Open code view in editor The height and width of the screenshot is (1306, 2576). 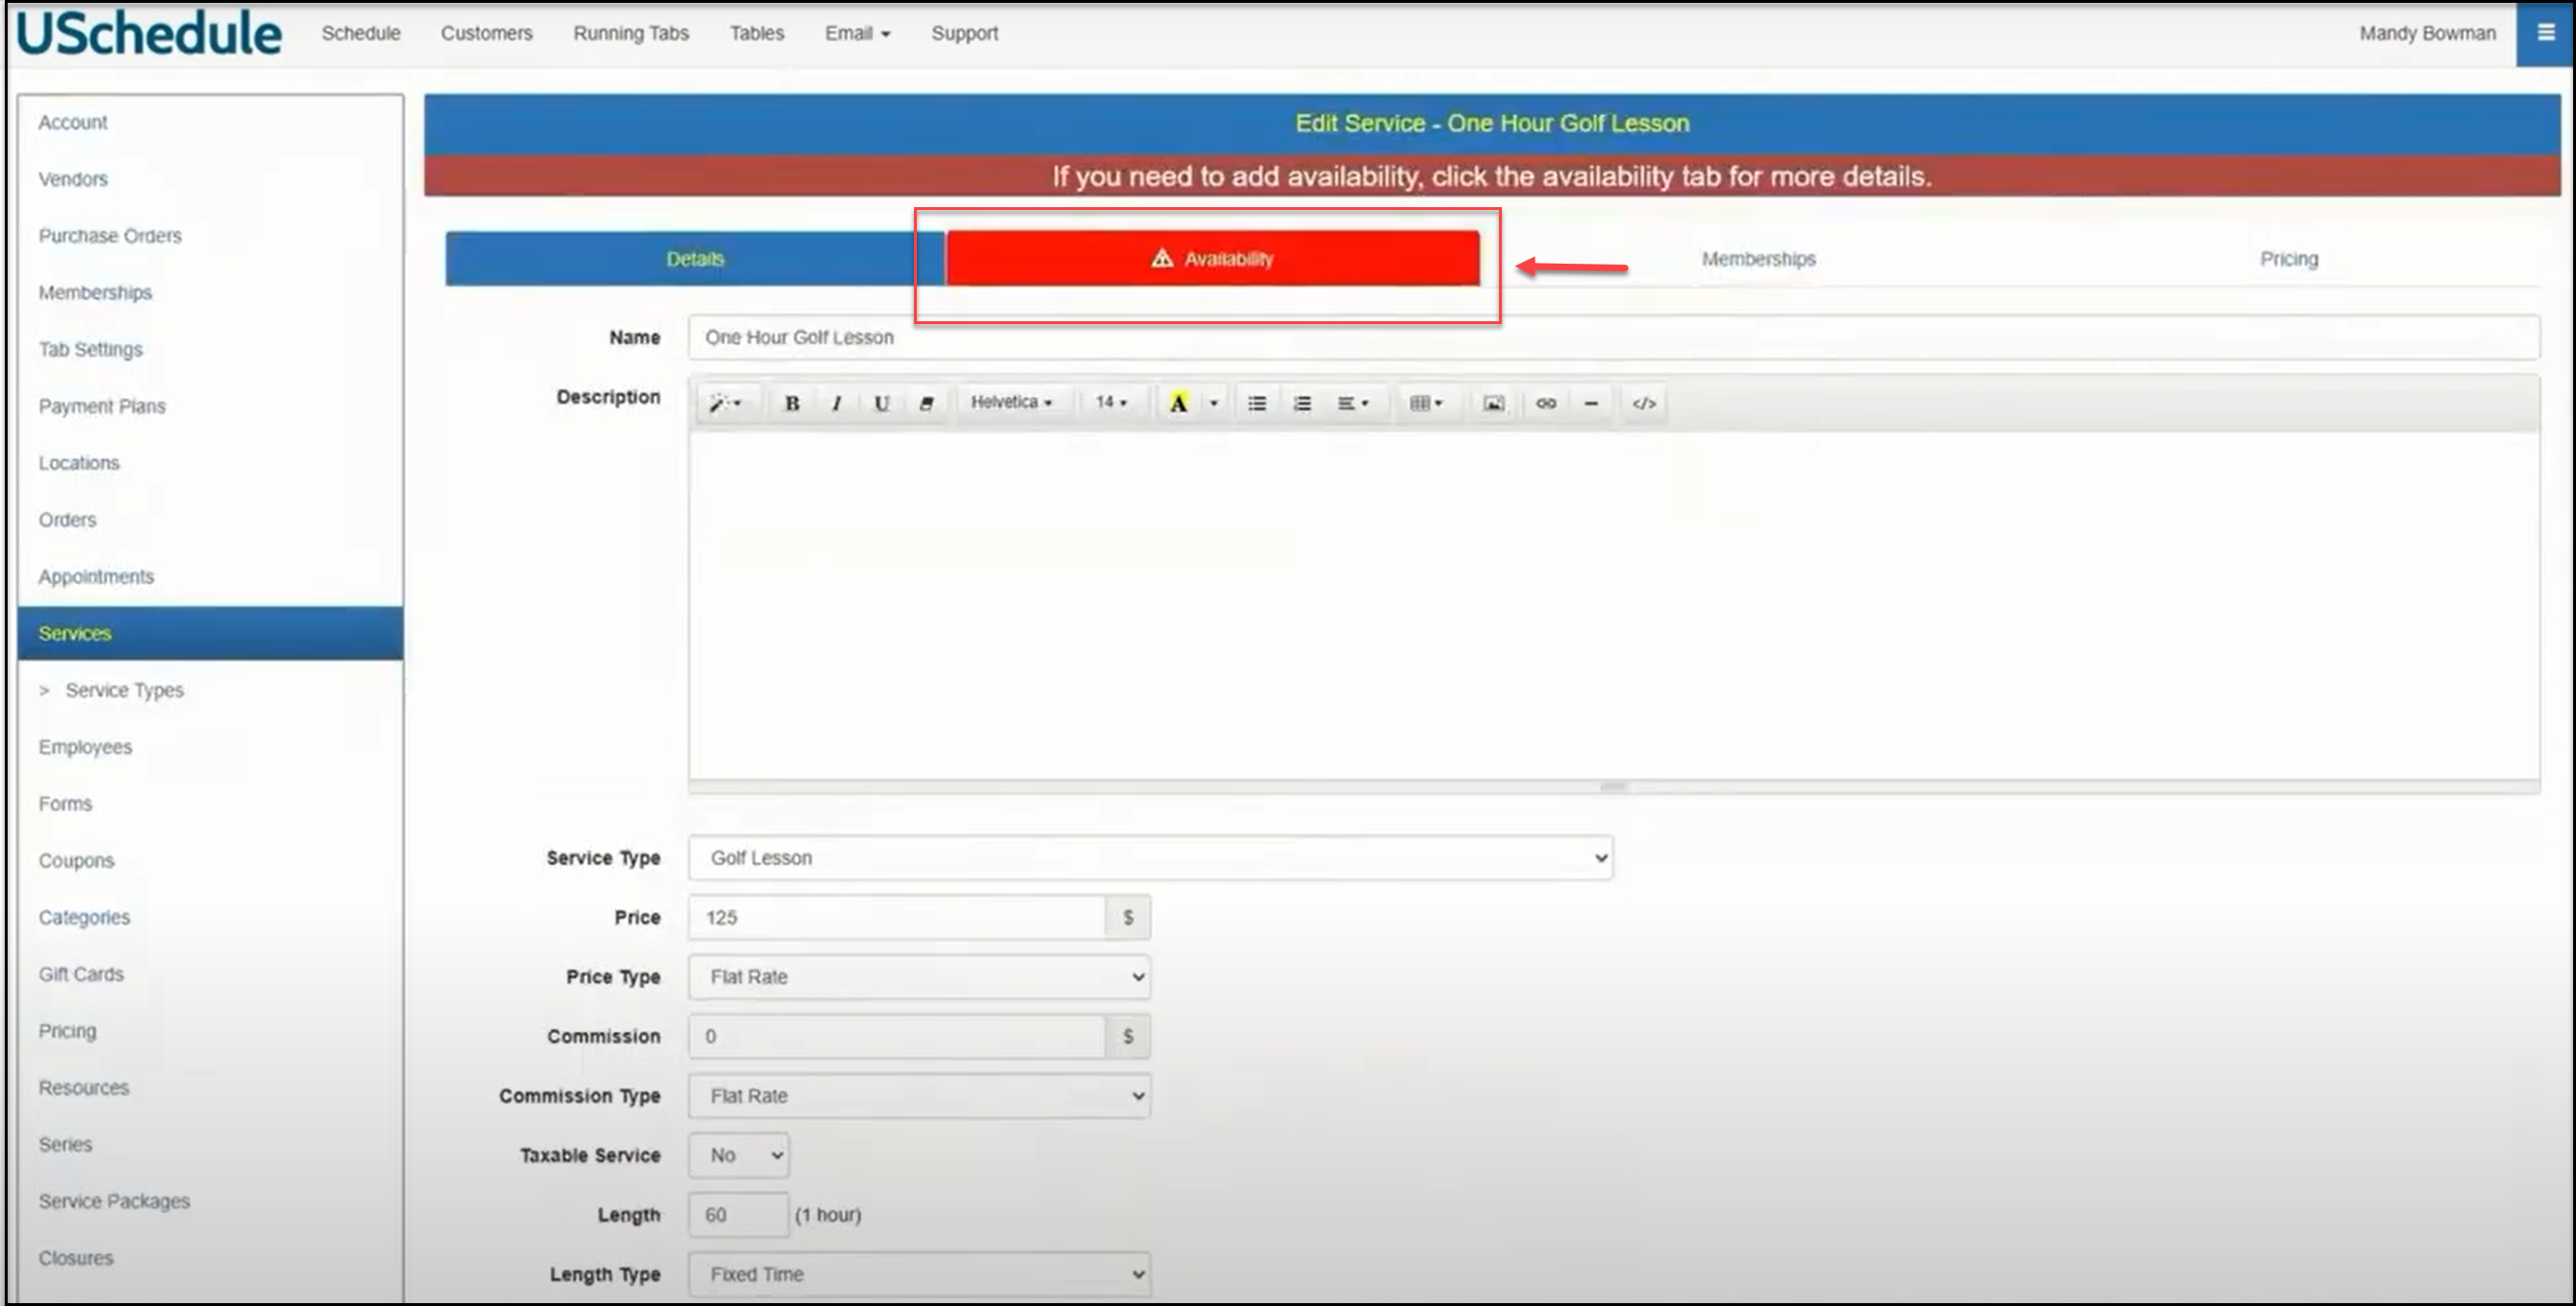point(1644,403)
